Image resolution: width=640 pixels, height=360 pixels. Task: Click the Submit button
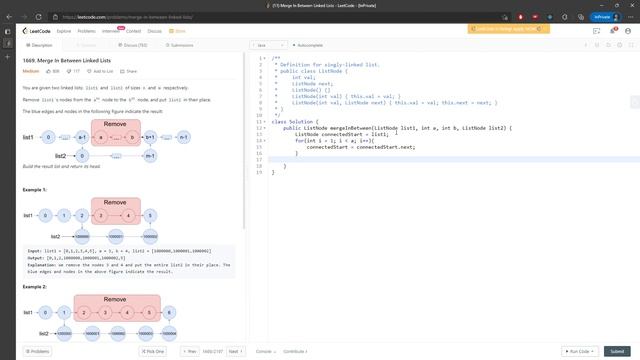[617, 351]
